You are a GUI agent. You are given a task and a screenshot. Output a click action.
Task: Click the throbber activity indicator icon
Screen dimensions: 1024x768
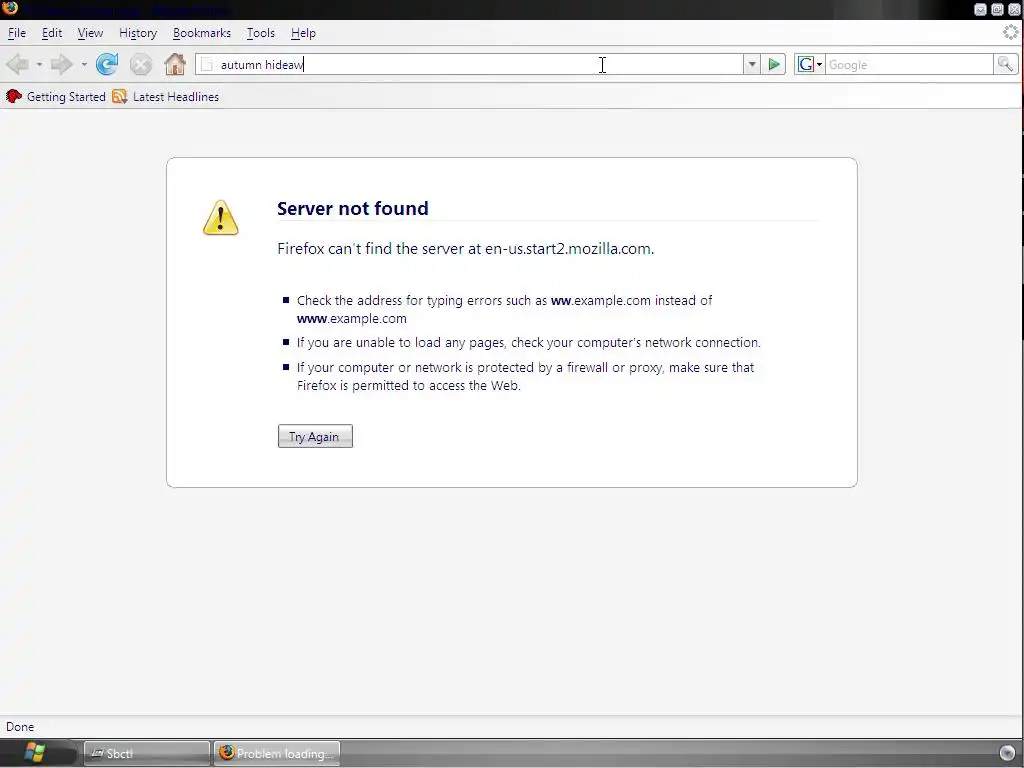[1011, 32]
